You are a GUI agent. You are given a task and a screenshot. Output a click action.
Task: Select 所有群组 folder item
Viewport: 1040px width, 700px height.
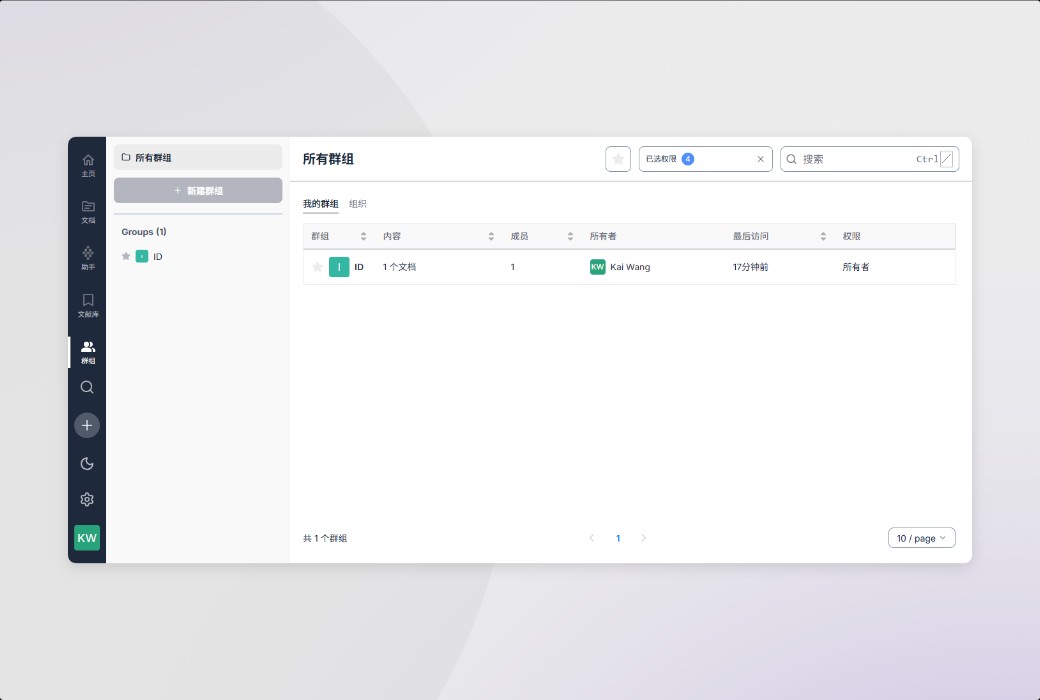pos(198,158)
